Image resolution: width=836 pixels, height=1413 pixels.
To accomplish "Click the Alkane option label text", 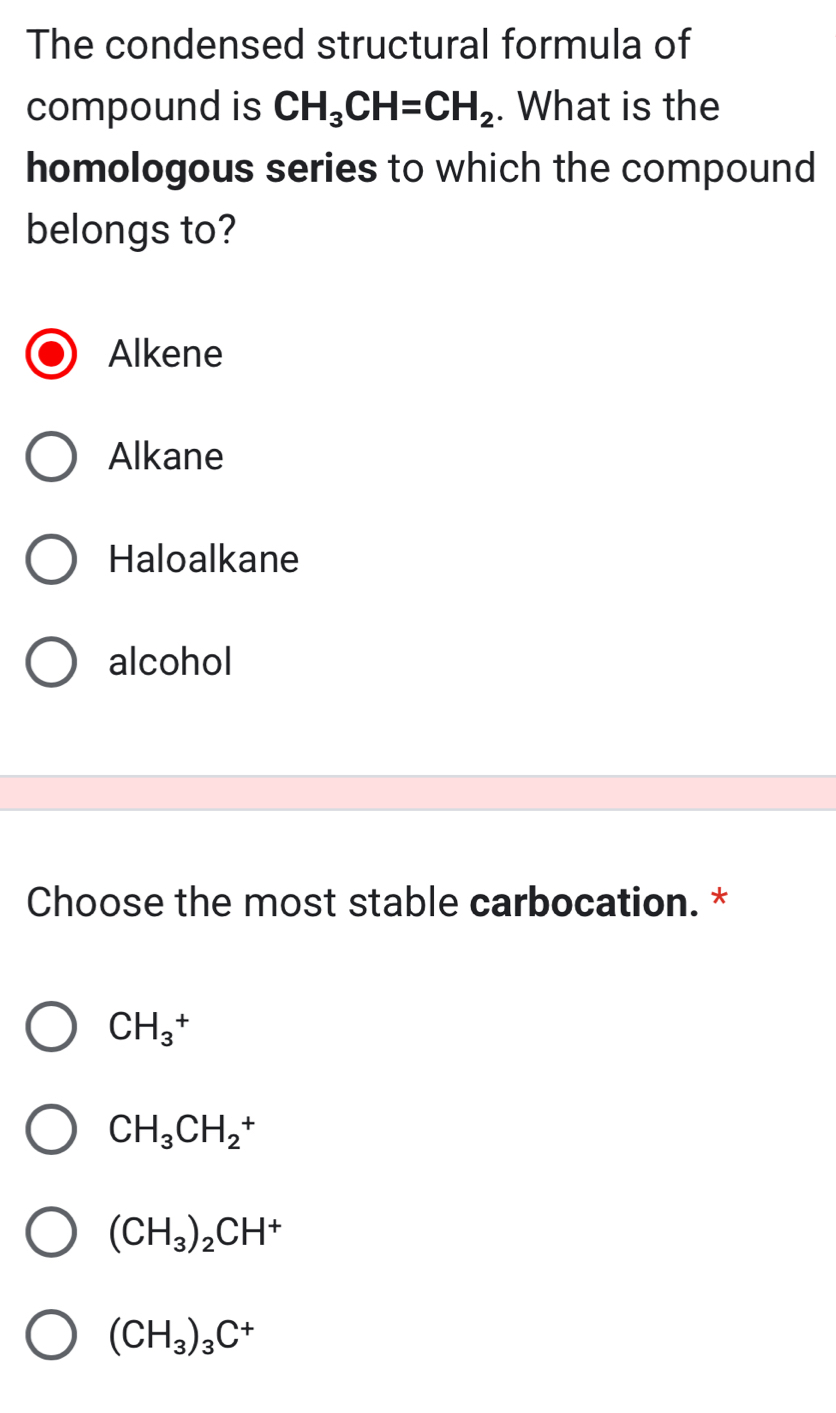I will 166,458.
